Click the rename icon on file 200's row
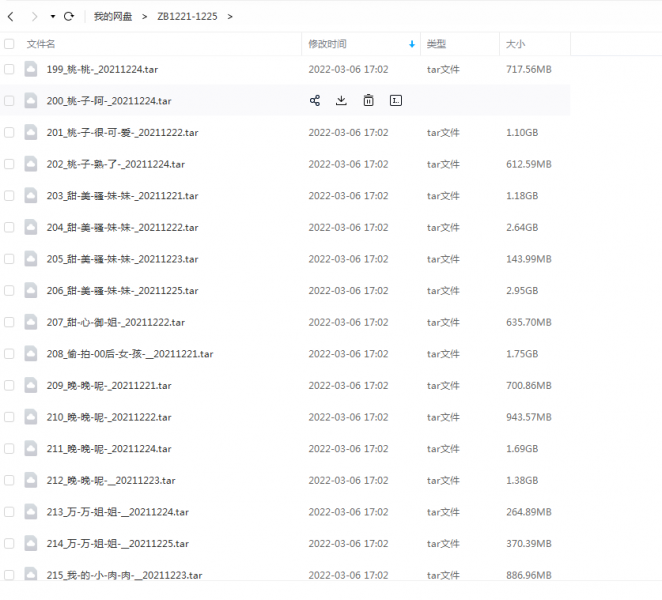Image resolution: width=662 pixels, height=600 pixels. point(396,101)
